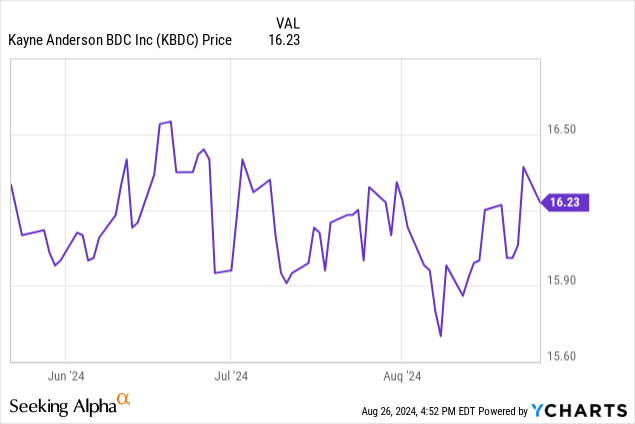
Task: Click the lowest point of the price line
Action: pyautogui.click(x=441, y=336)
